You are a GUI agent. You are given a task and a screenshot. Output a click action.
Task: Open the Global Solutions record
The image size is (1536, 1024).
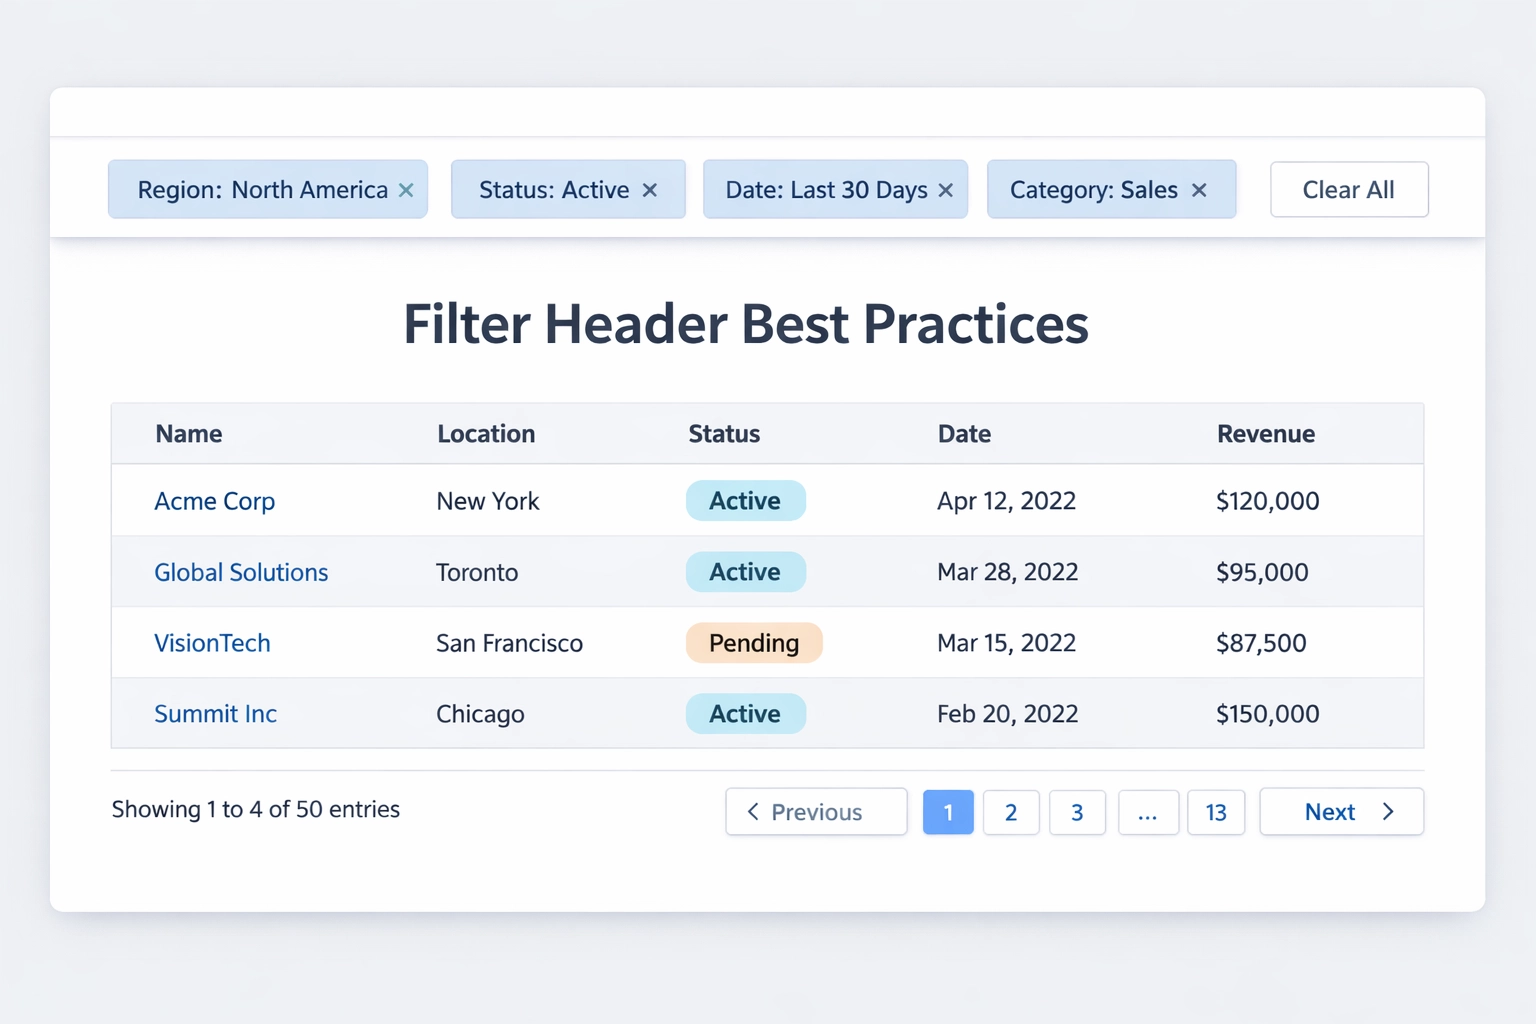click(x=241, y=572)
